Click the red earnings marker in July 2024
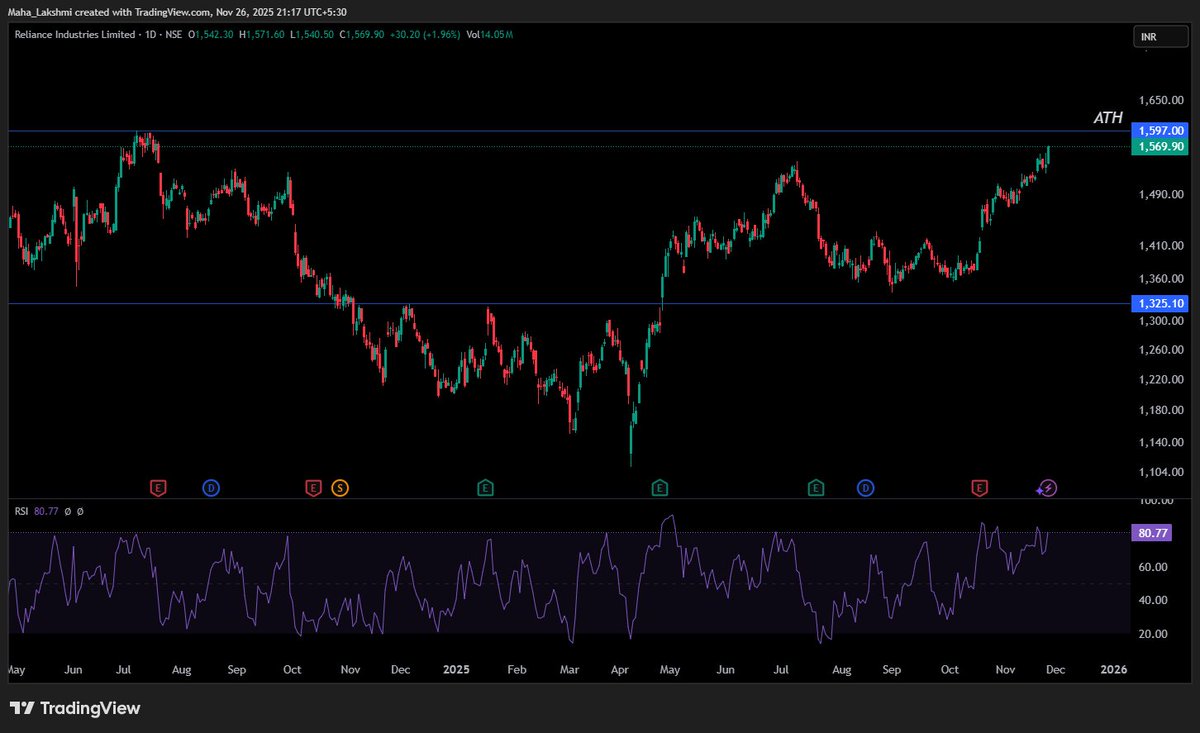The image size is (1200, 733). point(158,488)
